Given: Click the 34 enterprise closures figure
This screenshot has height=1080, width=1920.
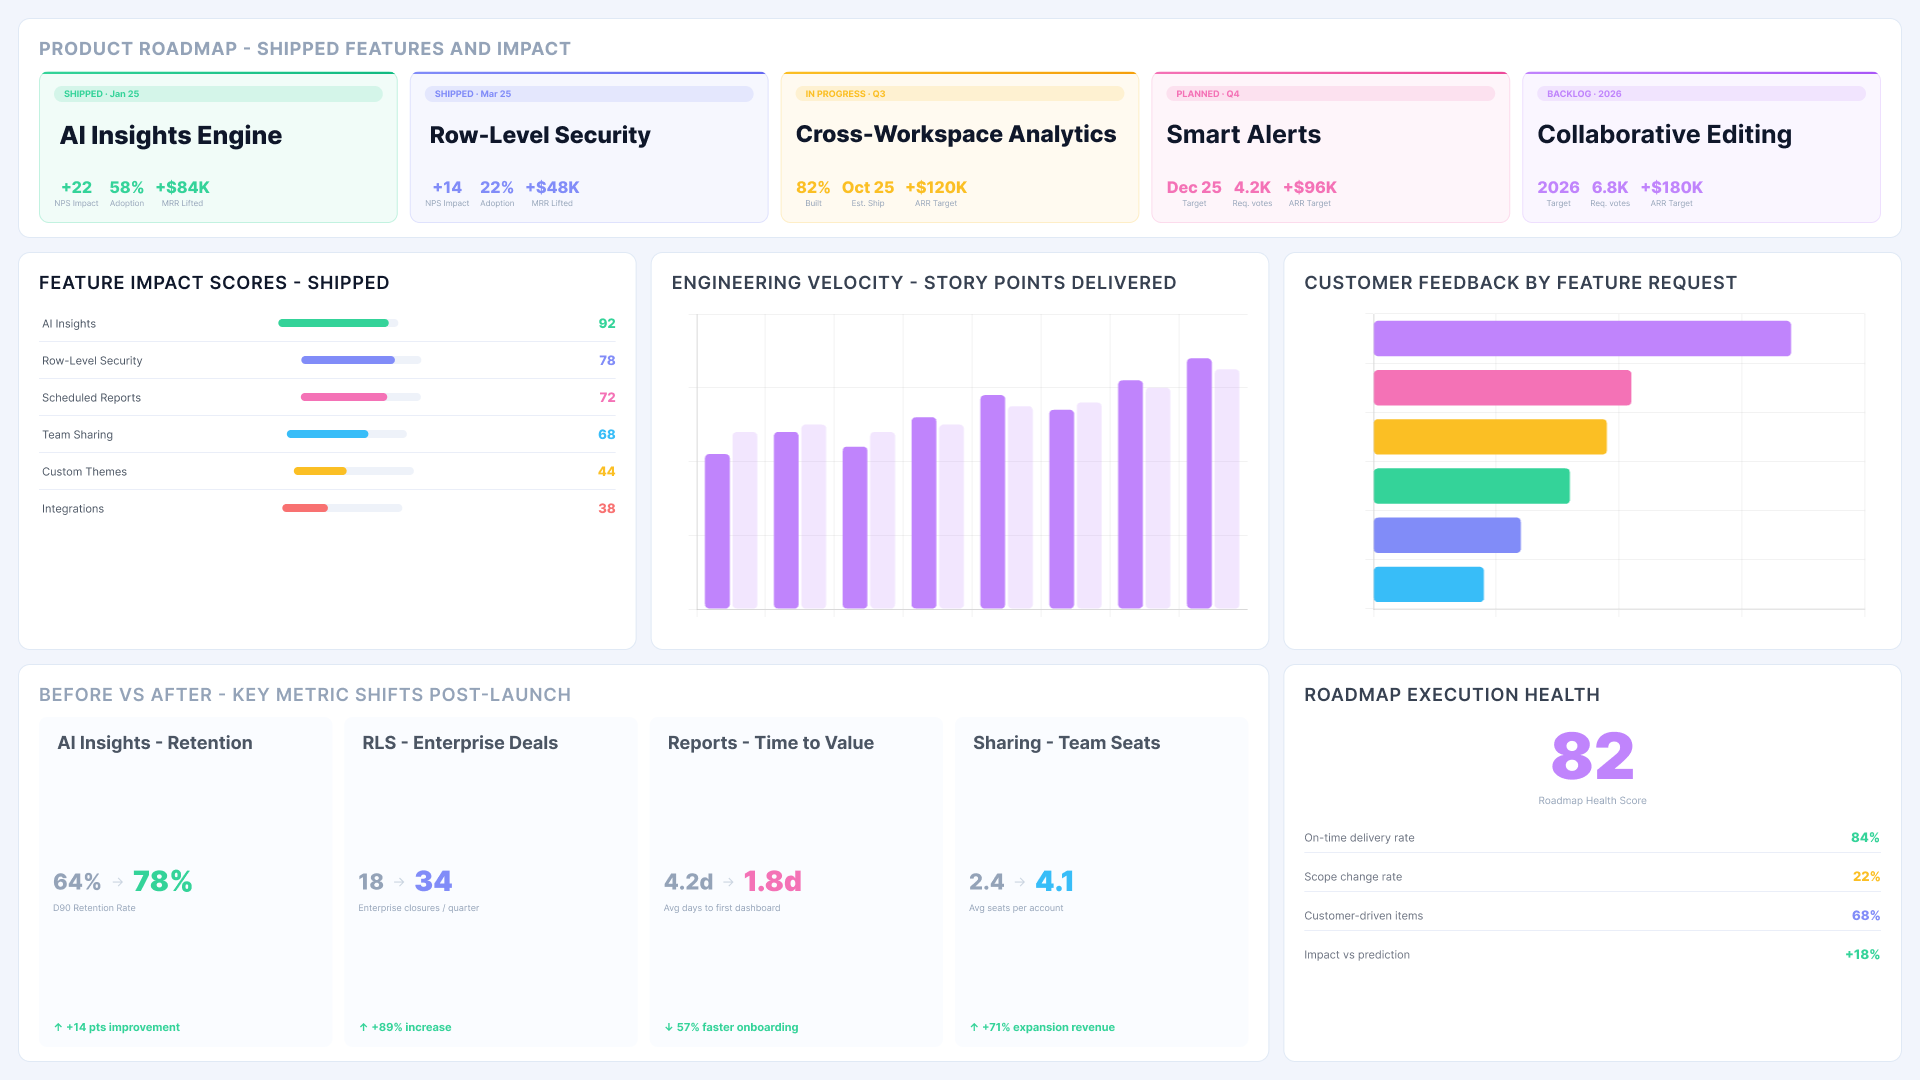Looking at the screenshot, I should pyautogui.click(x=433, y=881).
